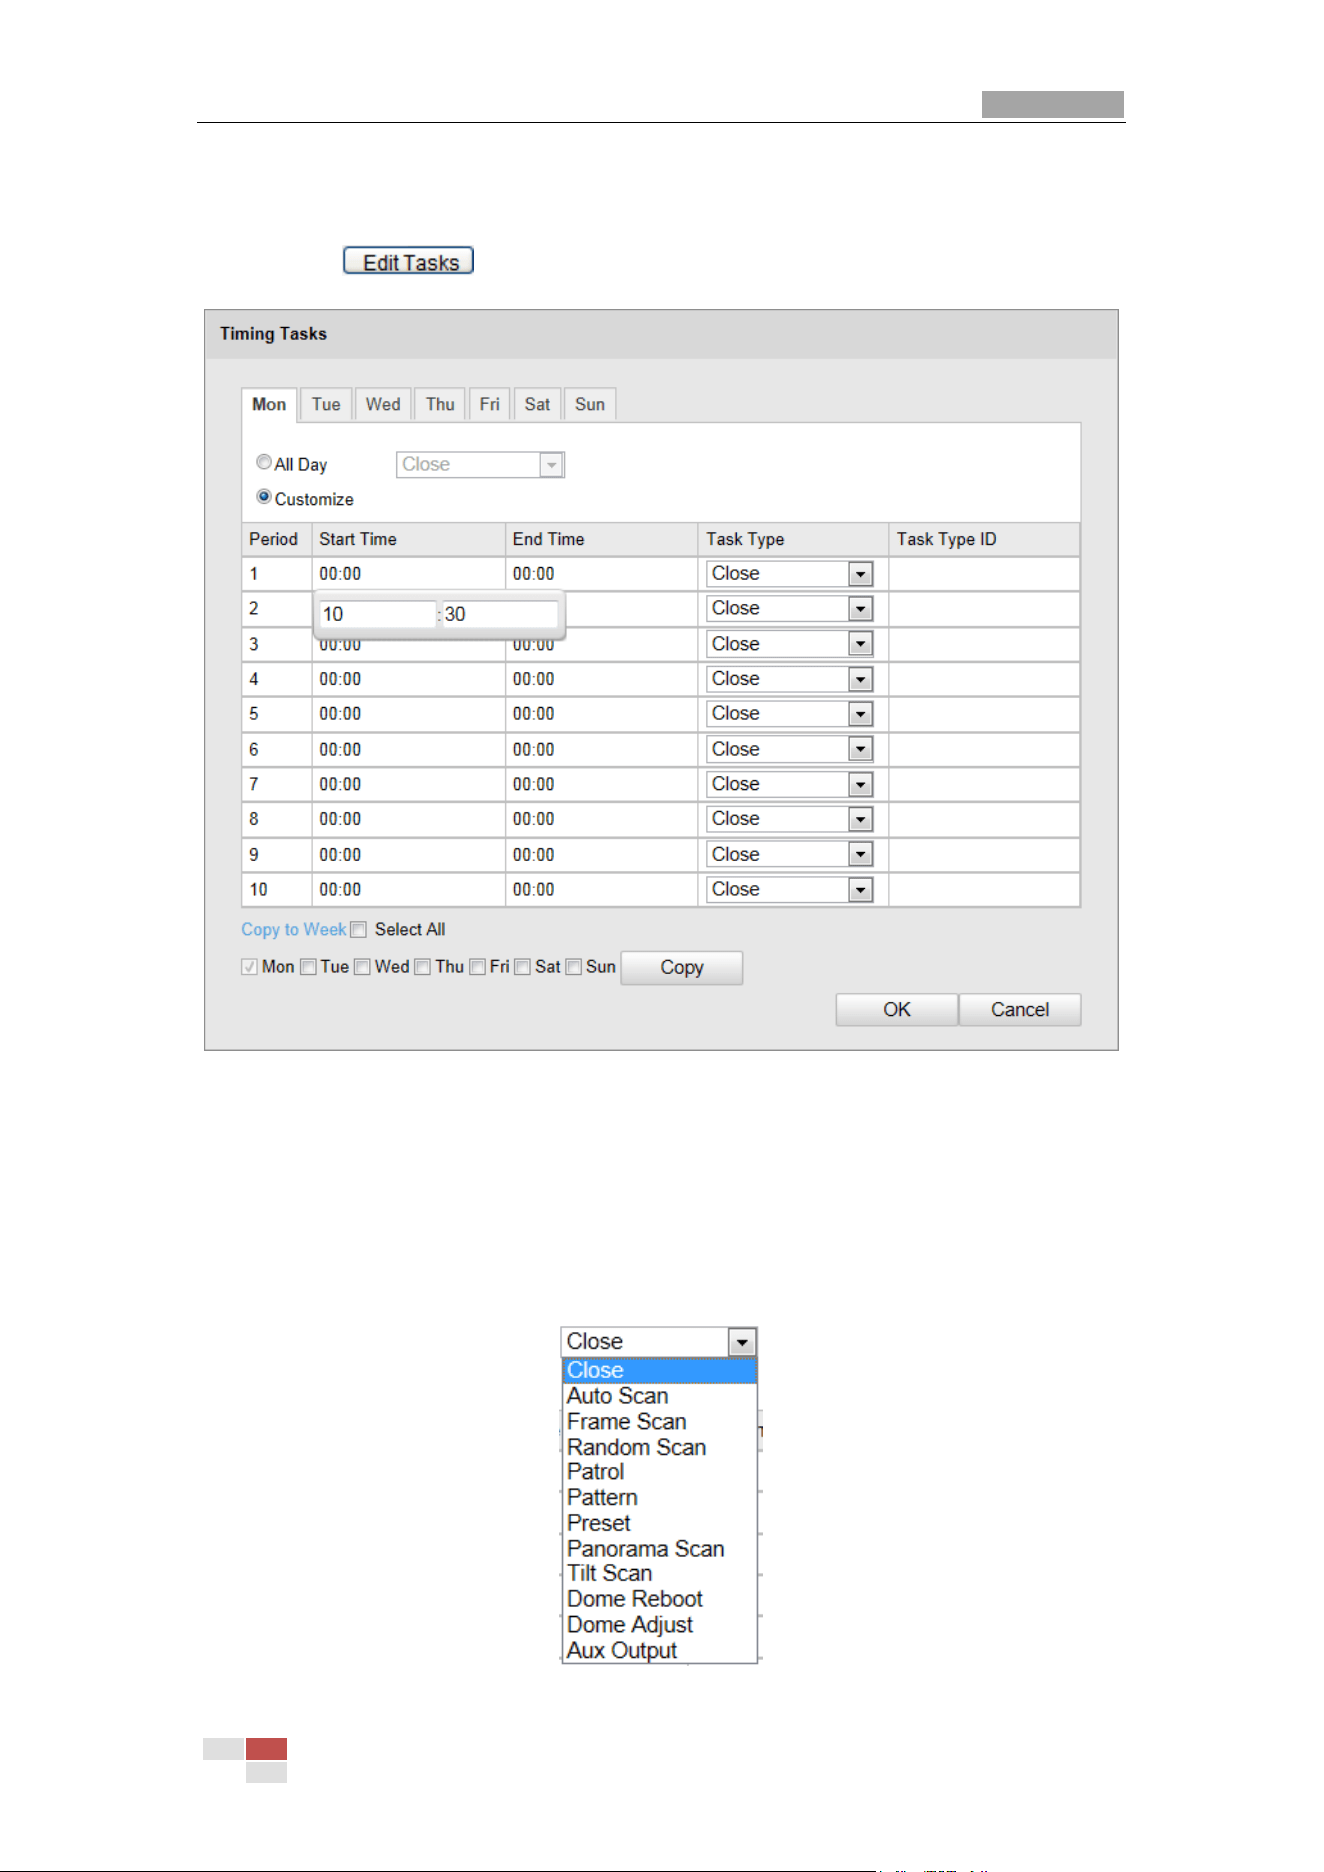Image resolution: width=1324 pixels, height=1872 pixels.
Task: Expand Task Type dropdown for period 9
Action: click(790, 854)
